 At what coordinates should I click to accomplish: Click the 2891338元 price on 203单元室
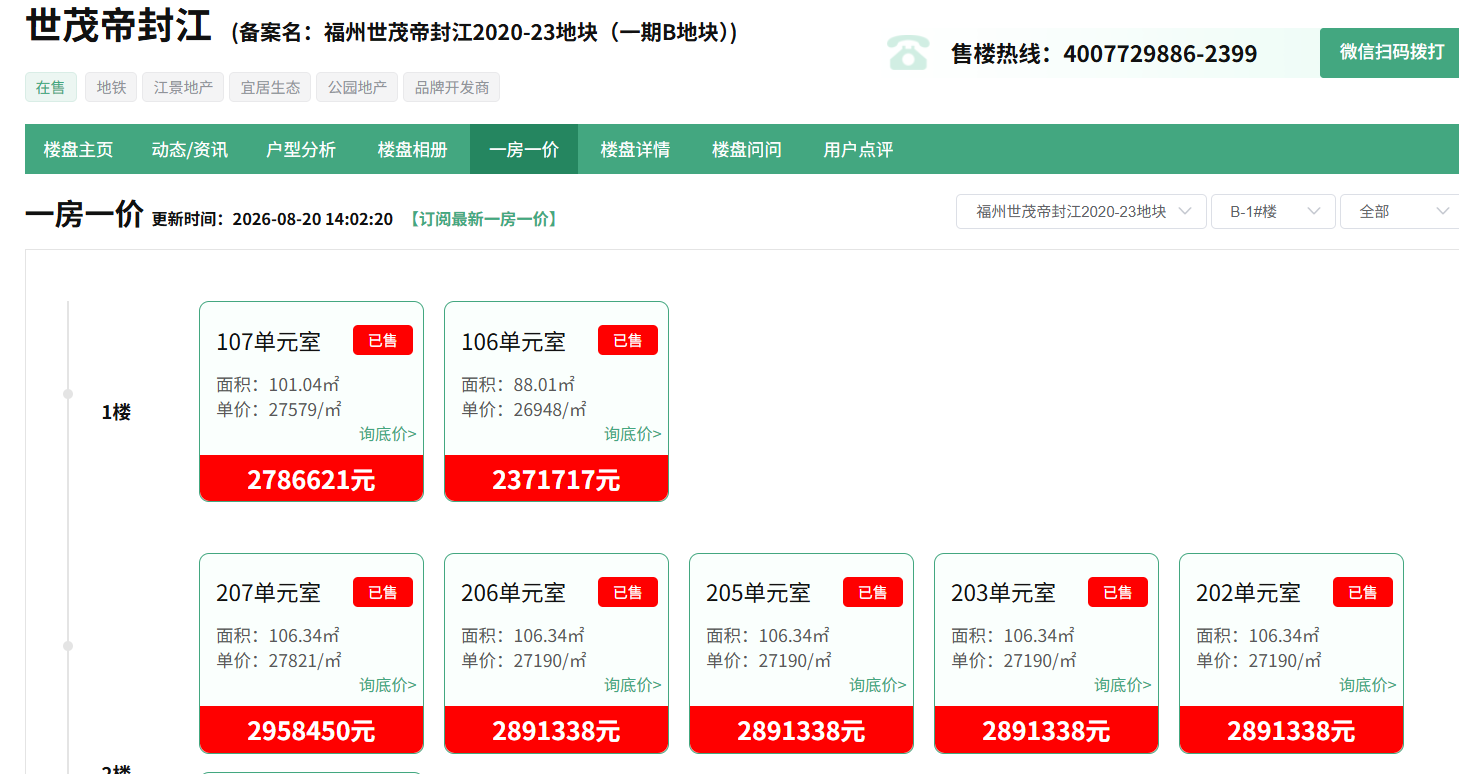coord(1047,730)
